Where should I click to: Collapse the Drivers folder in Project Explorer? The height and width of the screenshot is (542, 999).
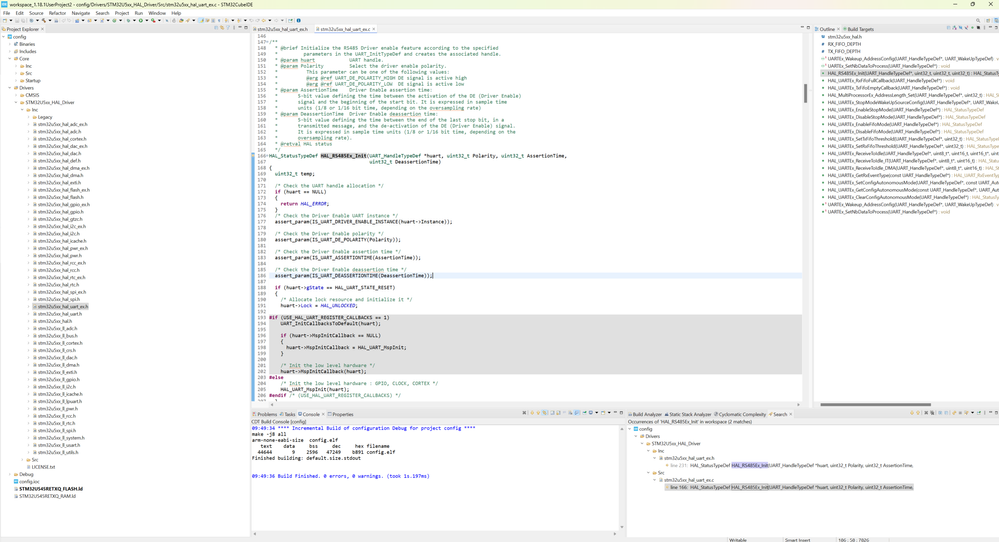[x=10, y=88]
